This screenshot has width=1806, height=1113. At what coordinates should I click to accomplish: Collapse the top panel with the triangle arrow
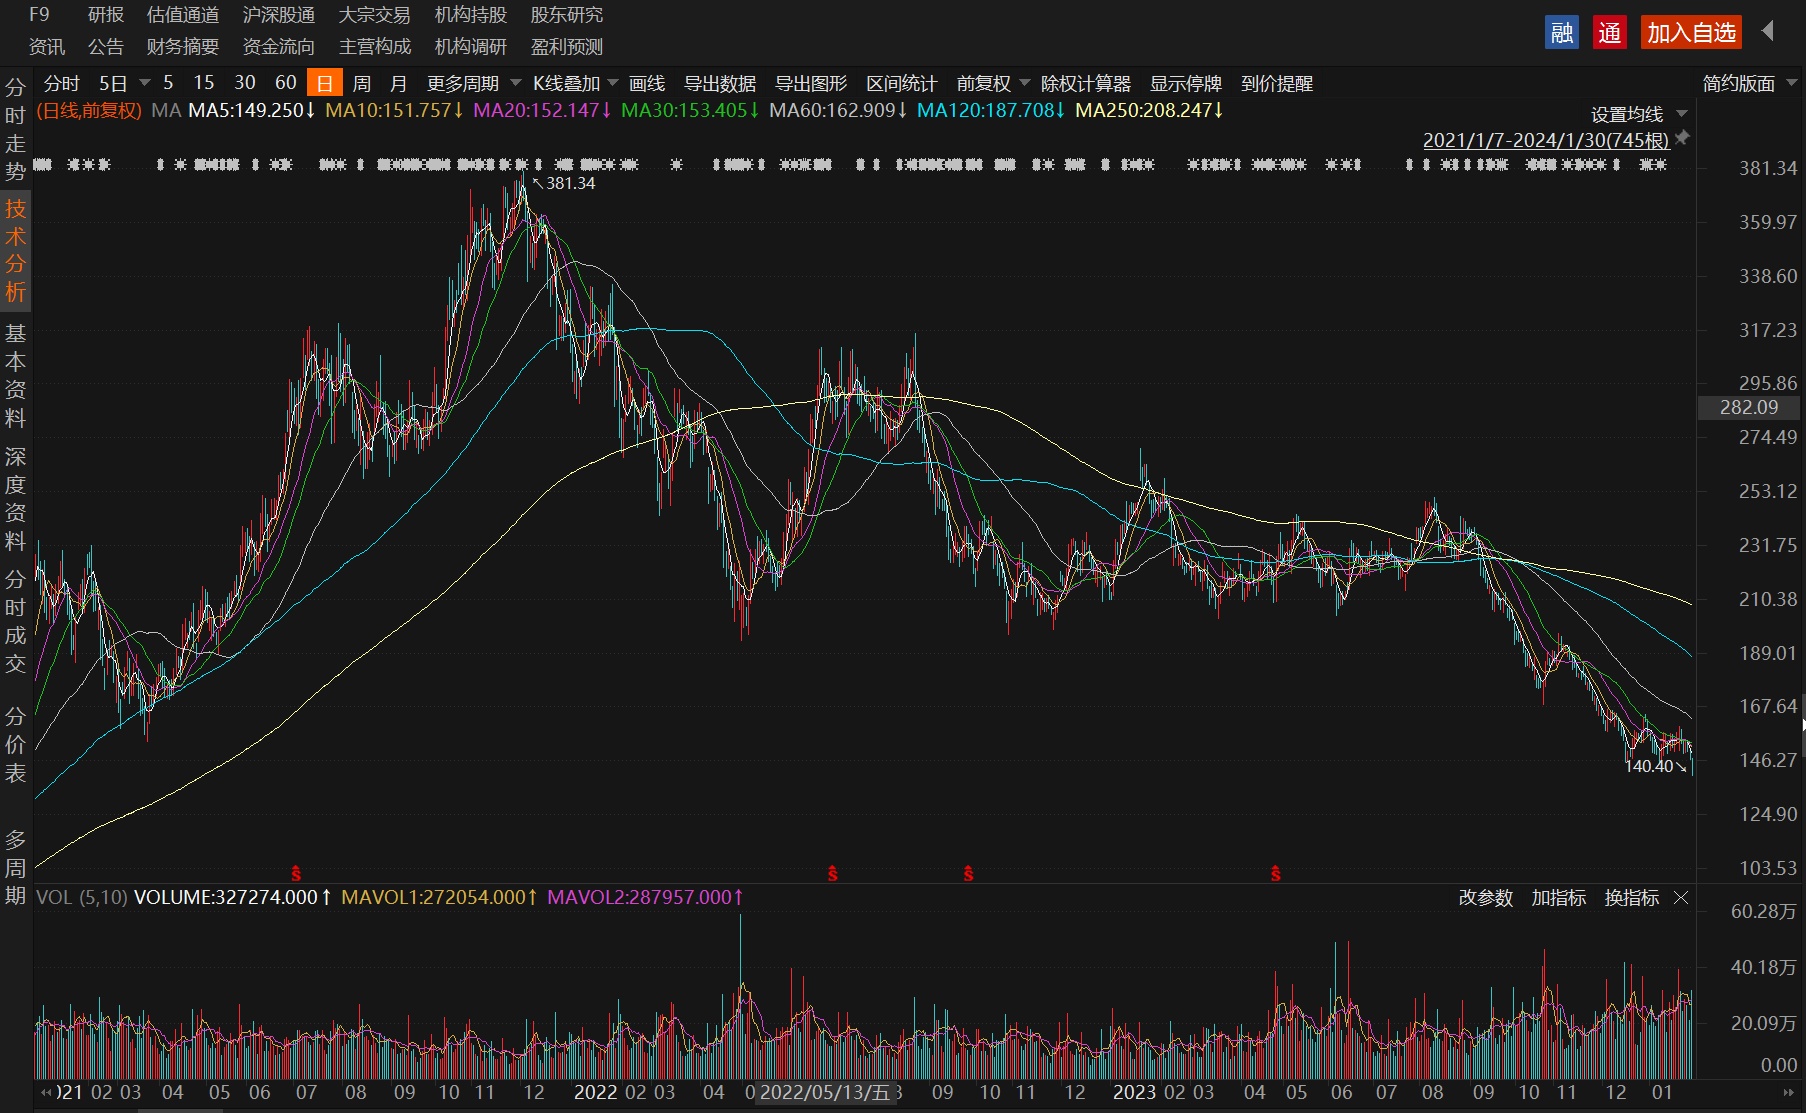point(1768,32)
